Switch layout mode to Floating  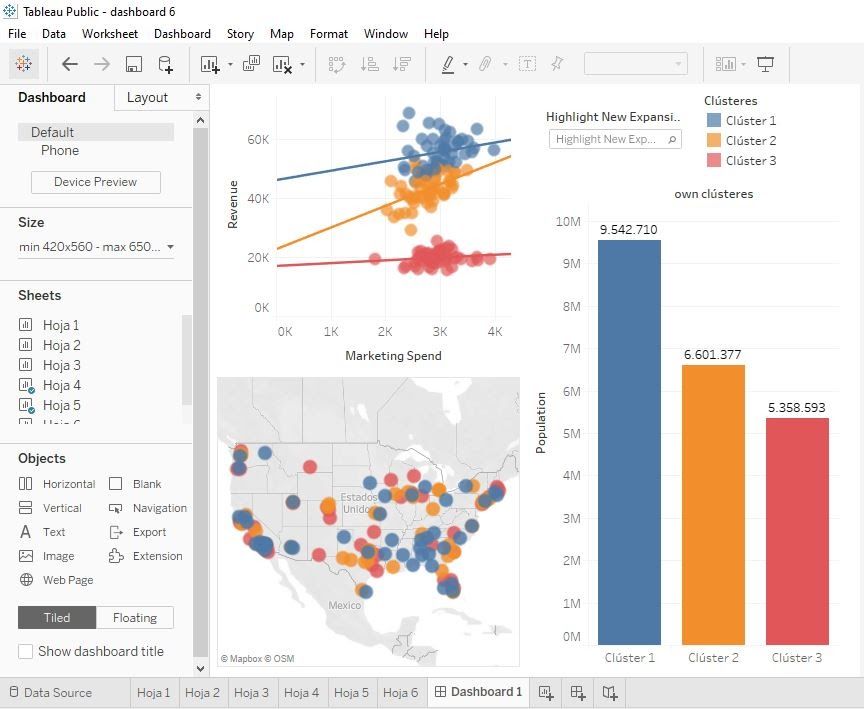[134, 618]
